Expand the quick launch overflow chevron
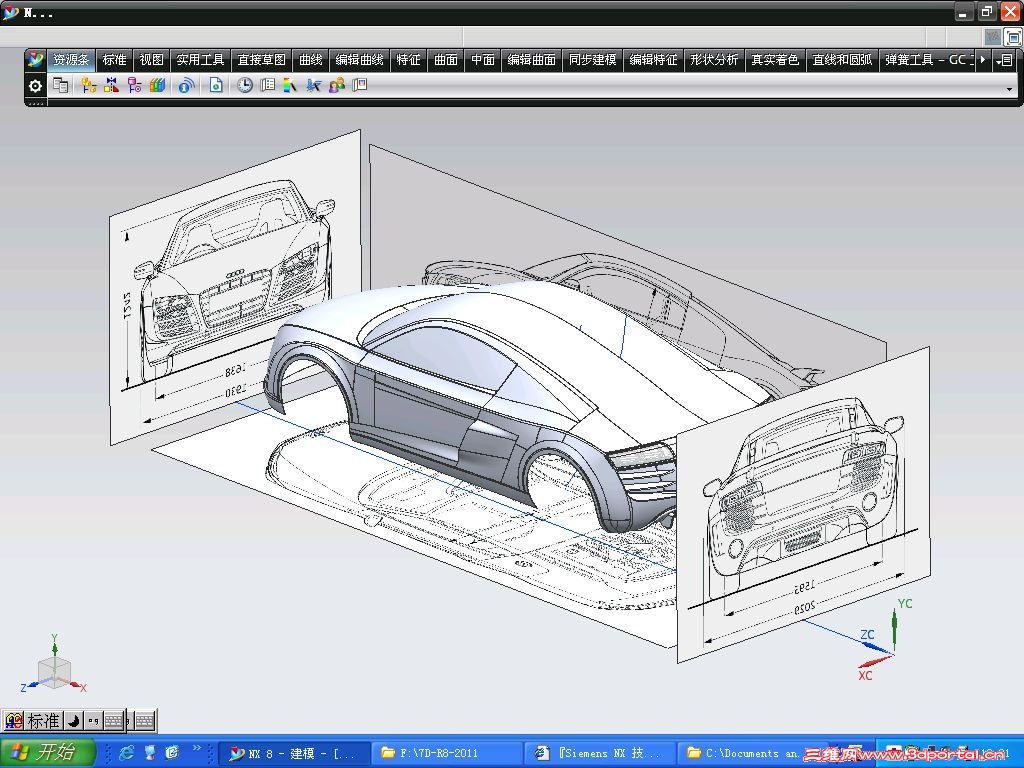Image resolution: width=1024 pixels, height=768 pixels. tap(197, 748)
